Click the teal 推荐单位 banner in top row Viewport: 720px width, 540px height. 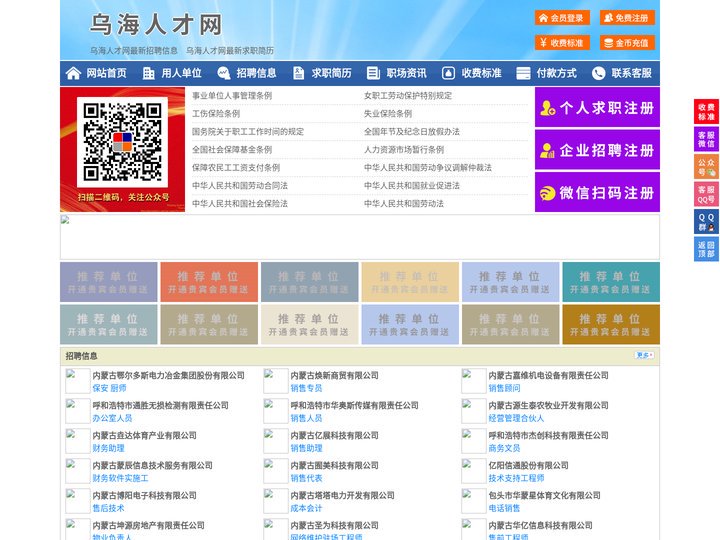tap(611, 282)
